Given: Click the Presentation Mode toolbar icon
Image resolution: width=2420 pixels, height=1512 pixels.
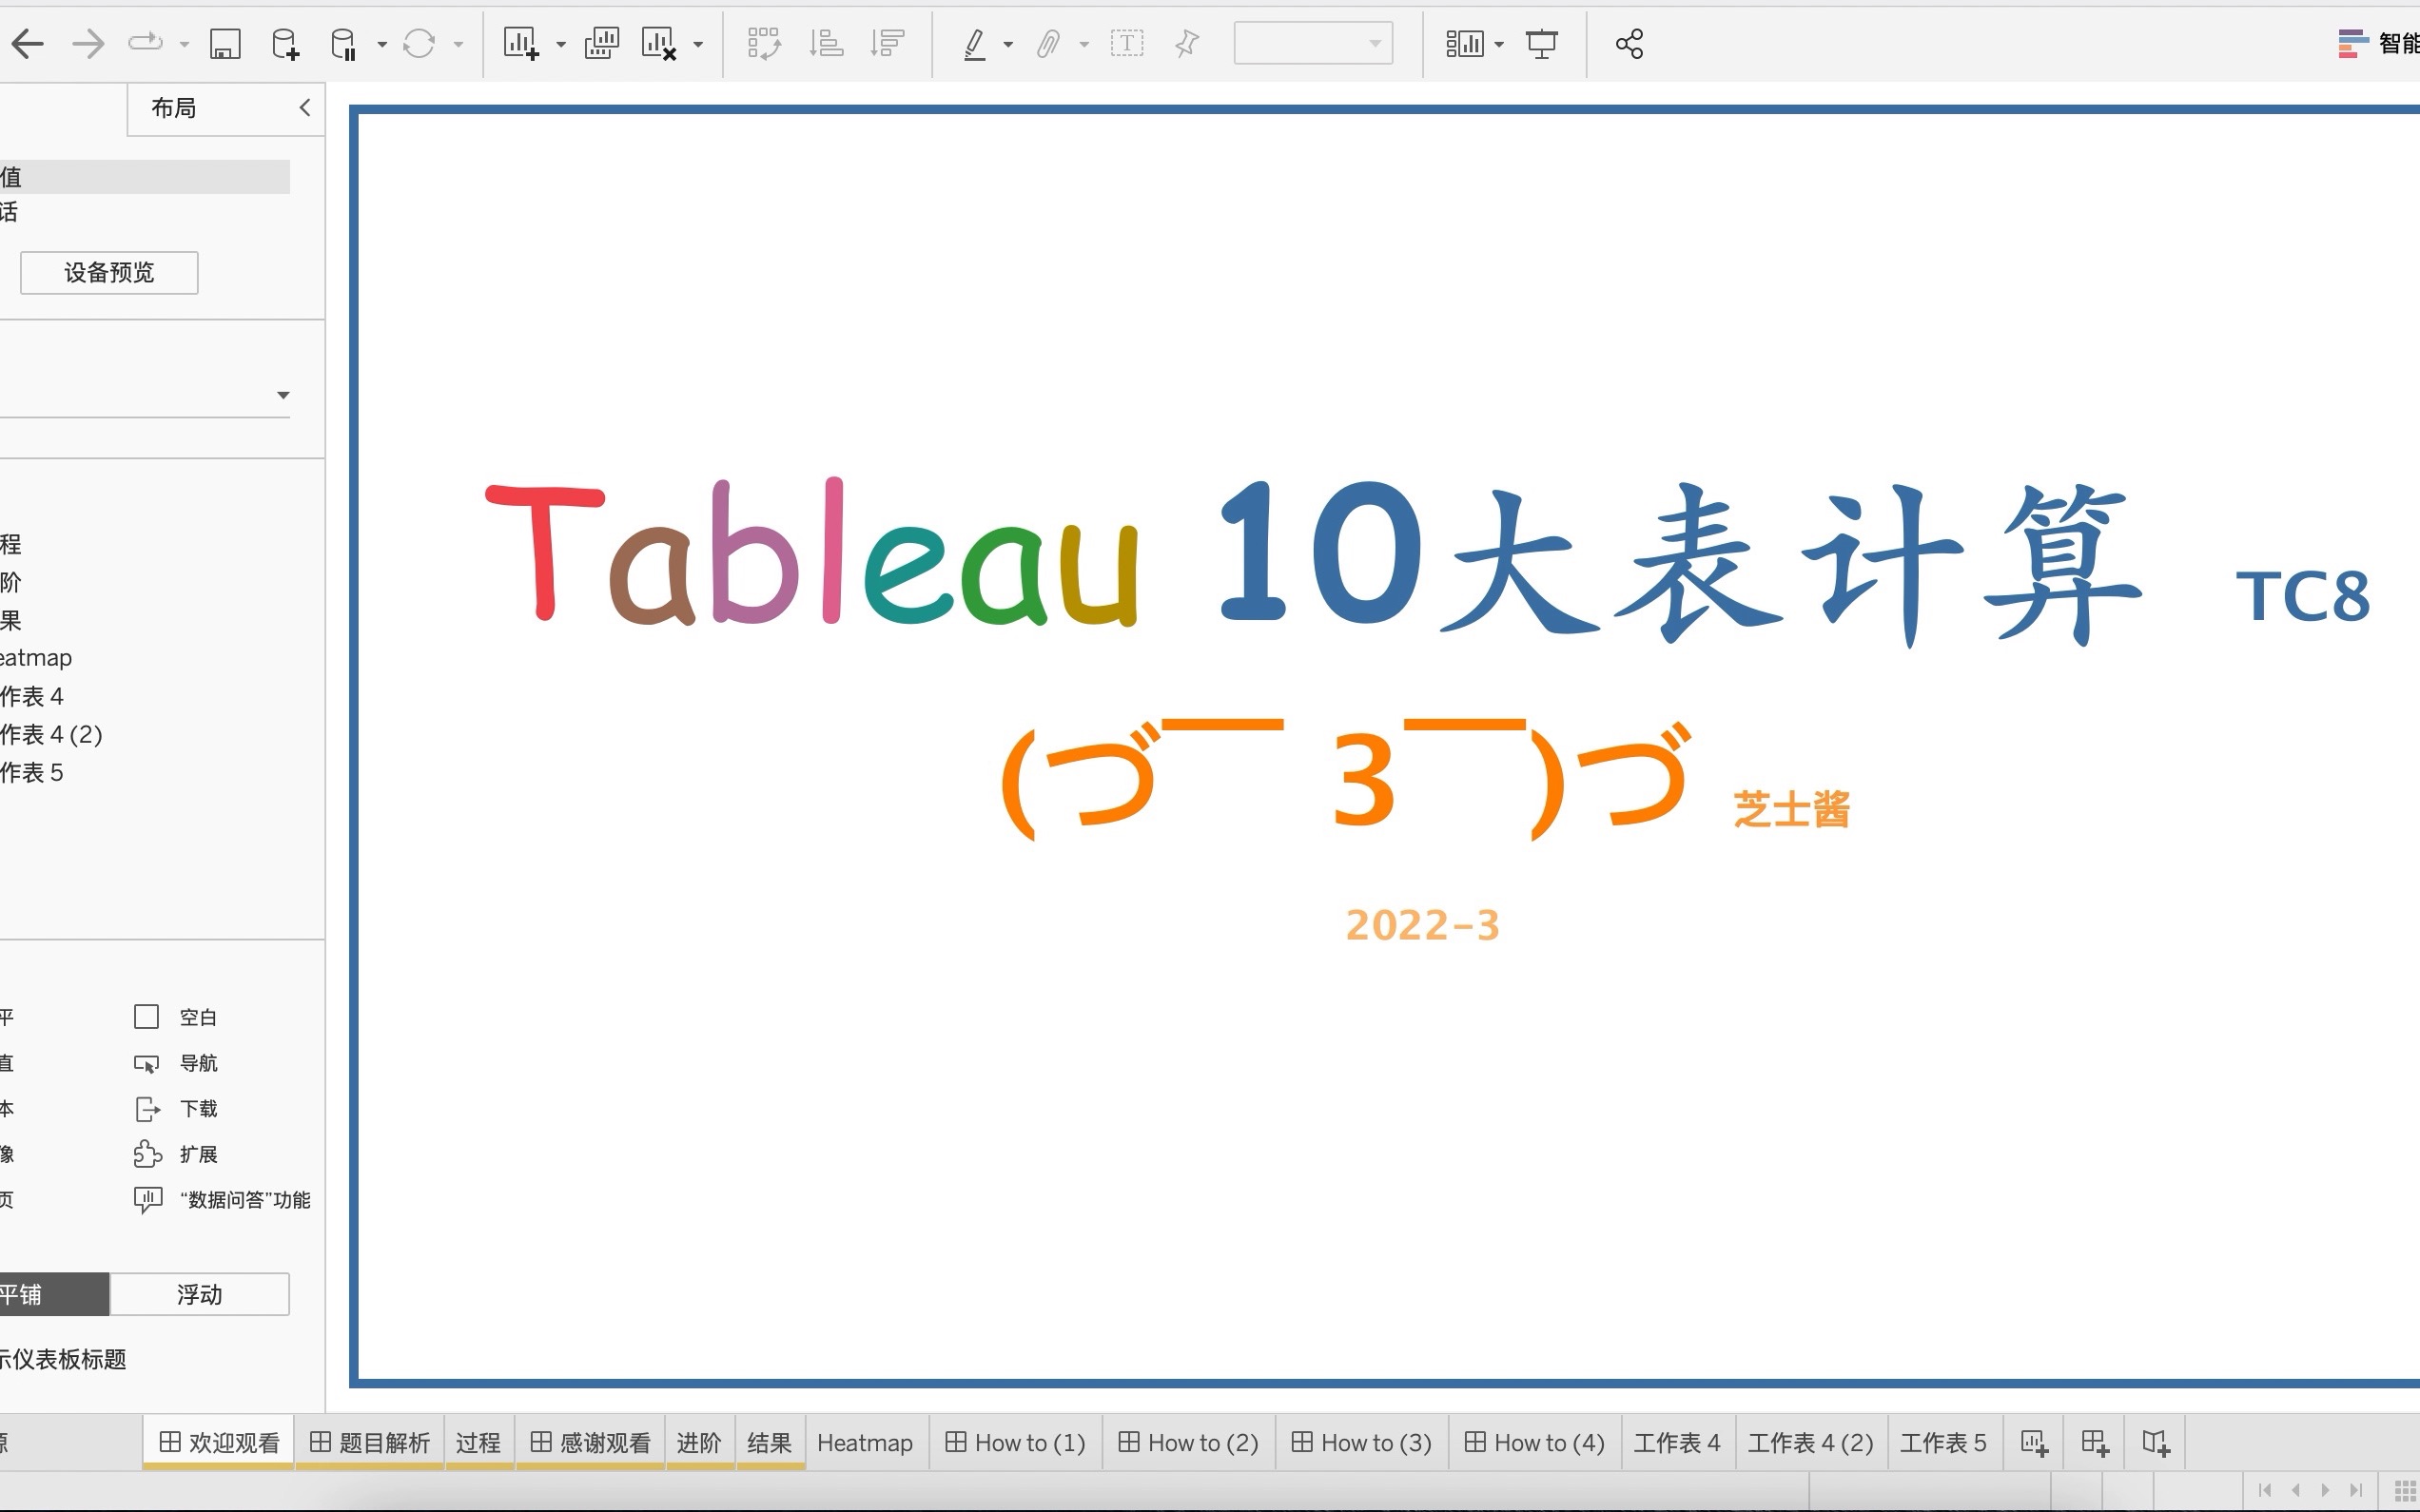Looking at the screenshot, I should [x=1541, y=43].
